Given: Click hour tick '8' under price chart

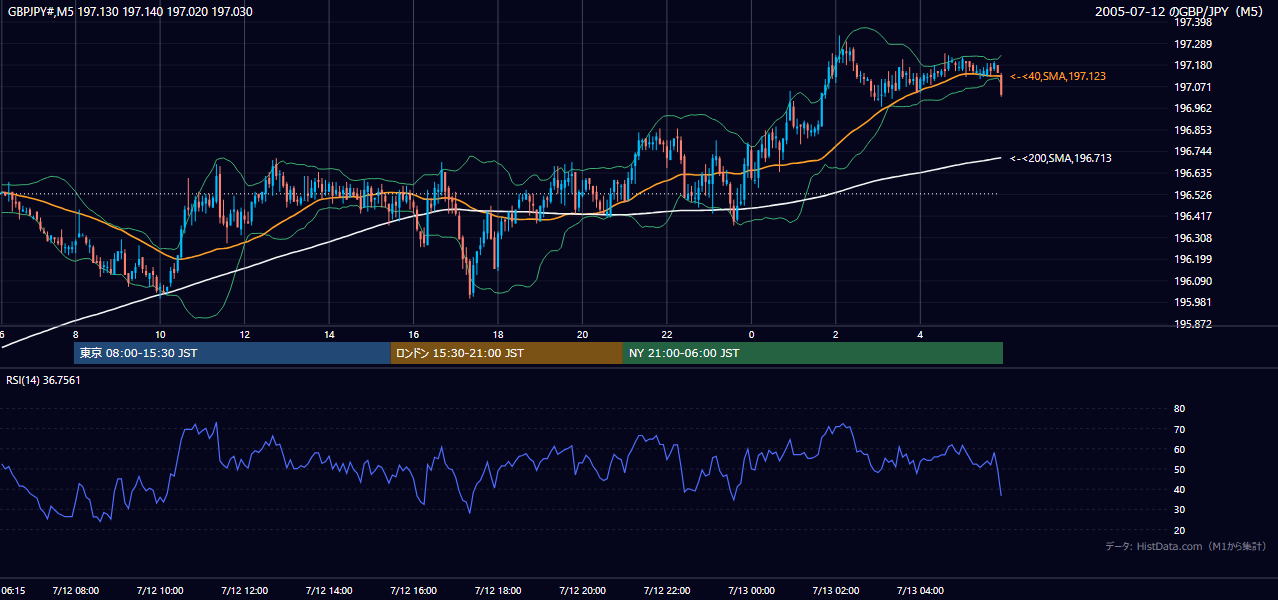Looking at the screenshot, I should pos(76,334).
